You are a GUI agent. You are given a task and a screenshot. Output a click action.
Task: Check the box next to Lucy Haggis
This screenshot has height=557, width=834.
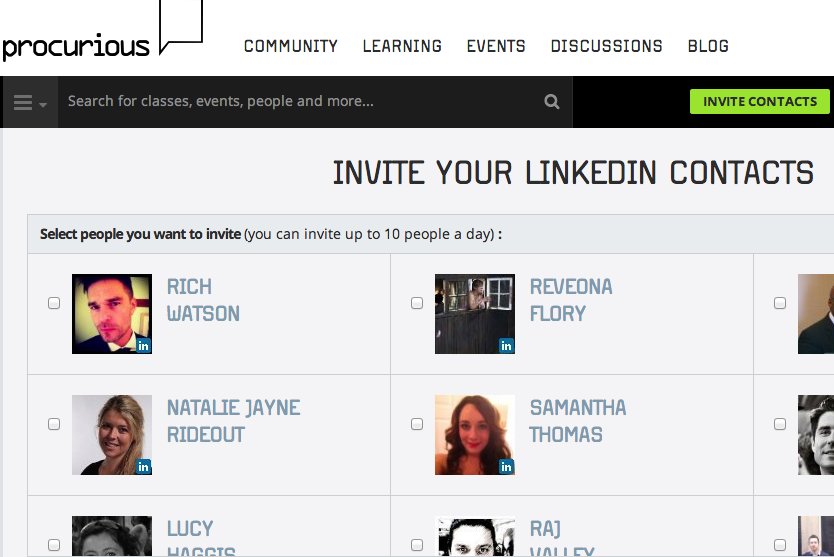tap(54, 545)
